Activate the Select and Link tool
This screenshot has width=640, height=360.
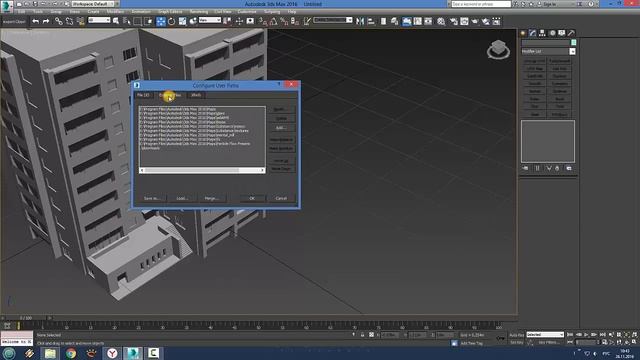(x=59, y=21)
